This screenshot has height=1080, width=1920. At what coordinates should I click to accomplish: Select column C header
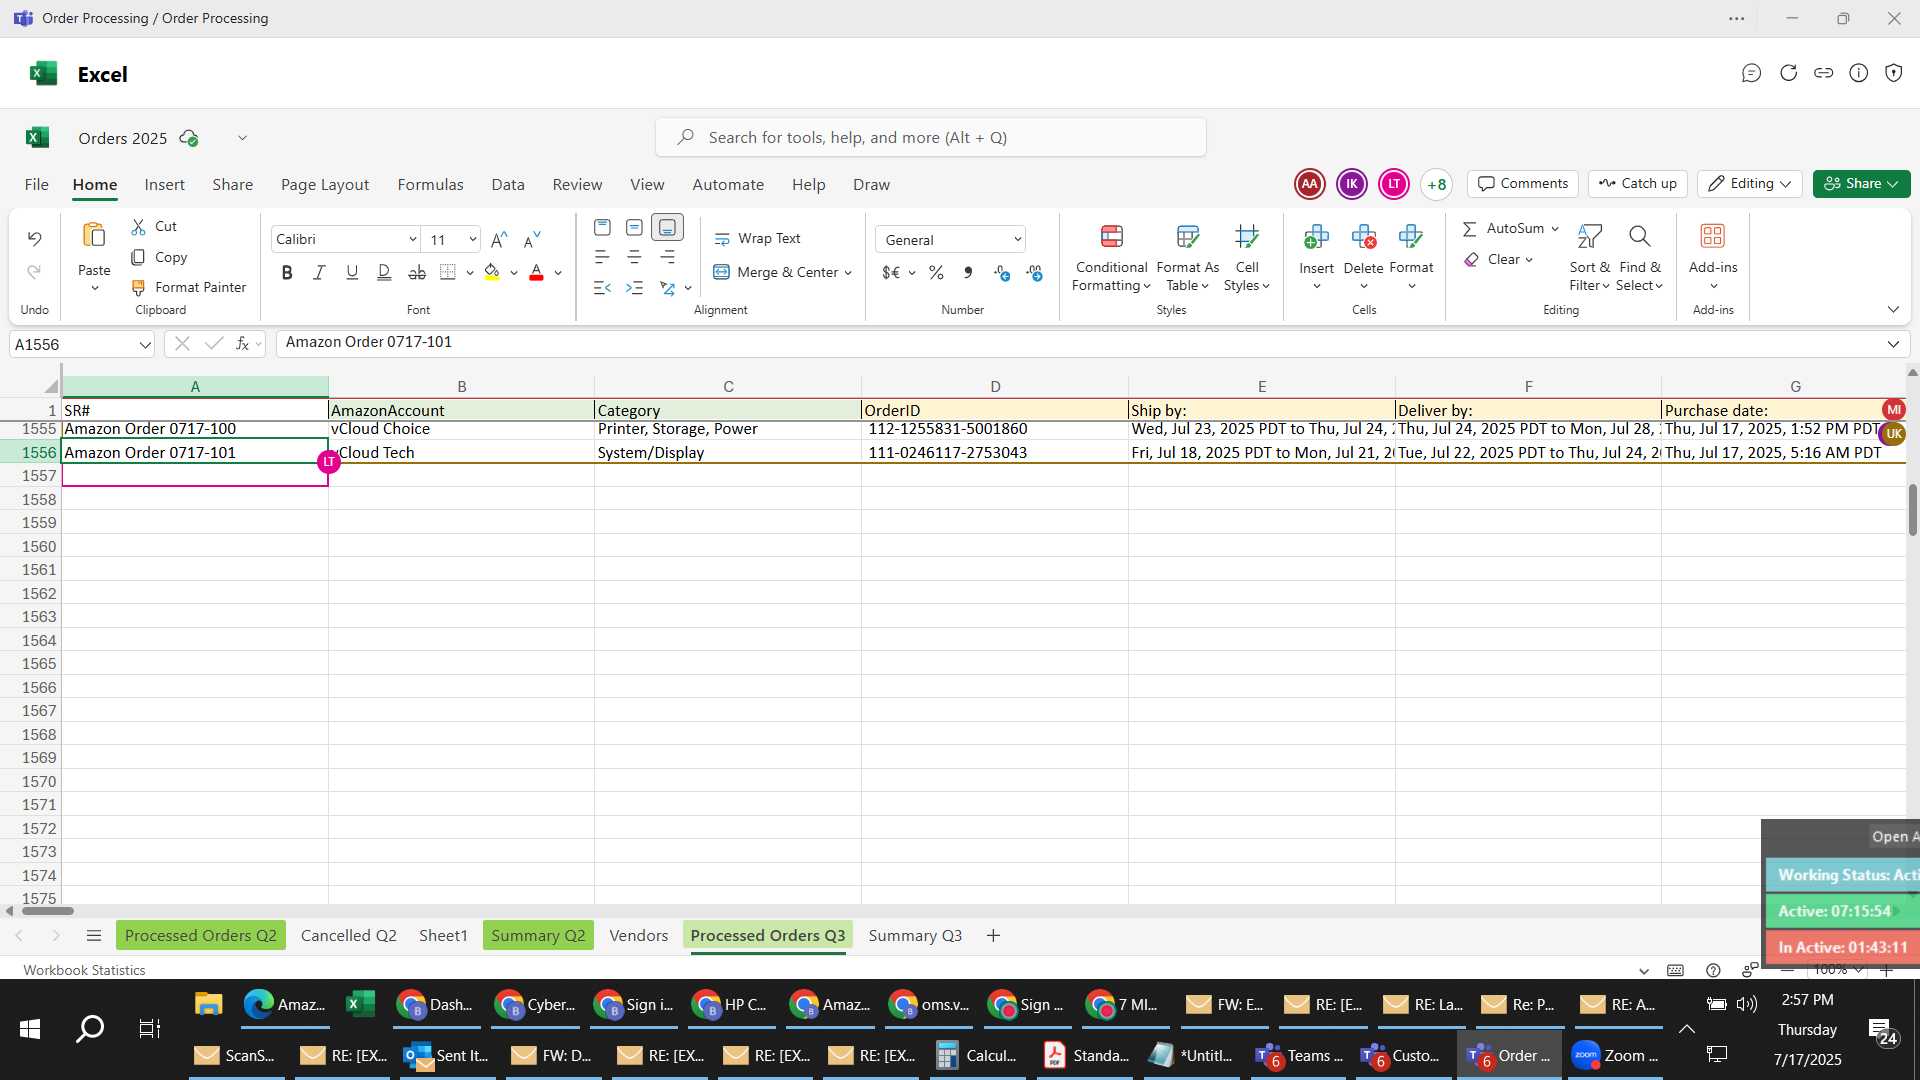[x=728, y=386]
